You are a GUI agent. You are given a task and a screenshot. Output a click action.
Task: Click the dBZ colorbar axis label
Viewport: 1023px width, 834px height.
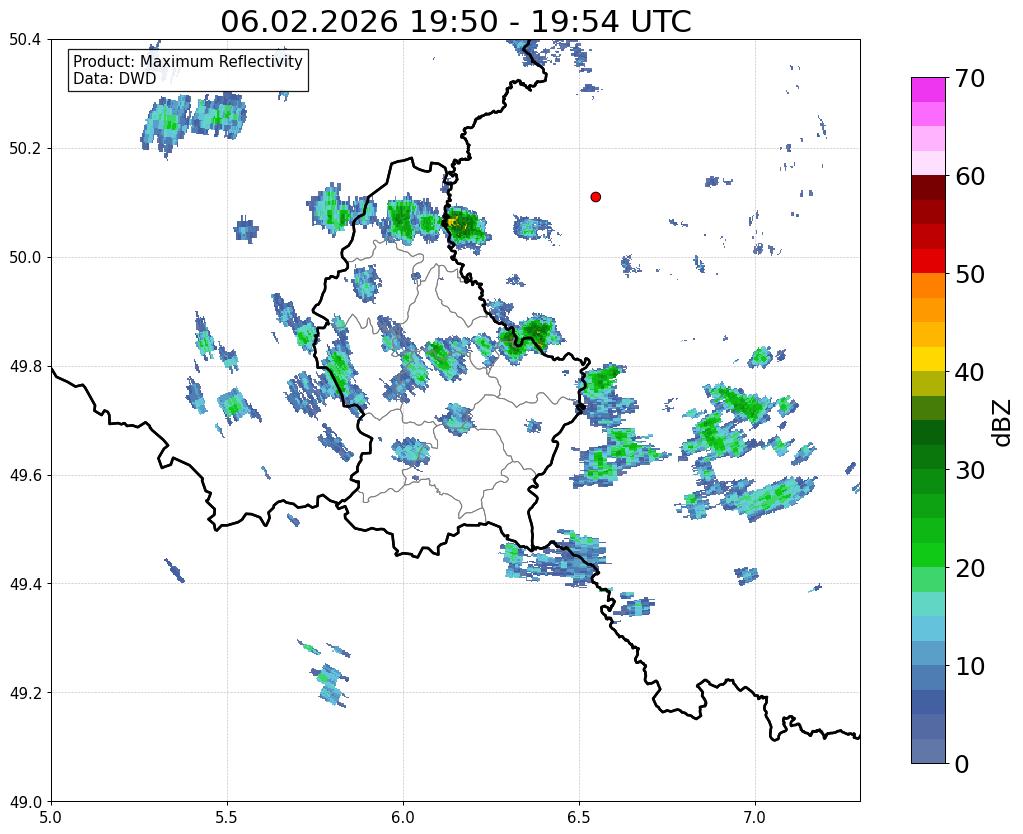coord(1003,422)
